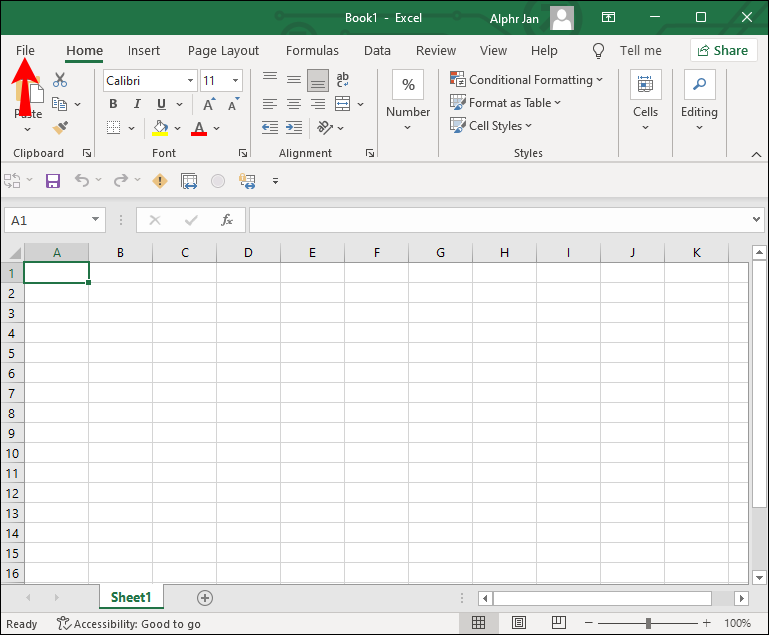The image size is (769, 635).
Task: Click the Tell me lightbulb icon
Action: pyautogui.click(x=599, y=50)
